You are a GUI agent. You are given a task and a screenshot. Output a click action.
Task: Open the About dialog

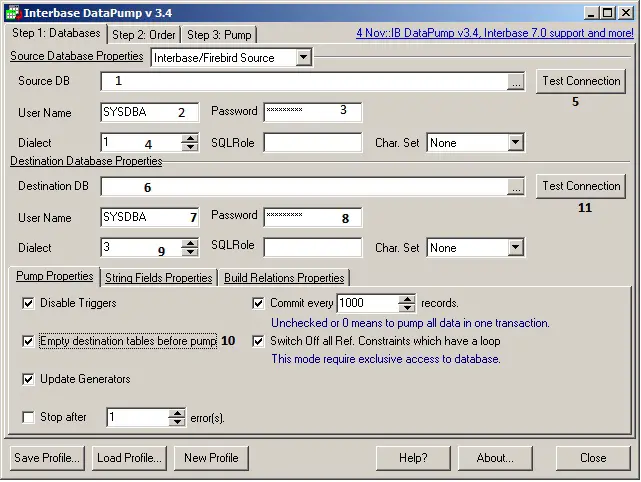click(495, 458)
